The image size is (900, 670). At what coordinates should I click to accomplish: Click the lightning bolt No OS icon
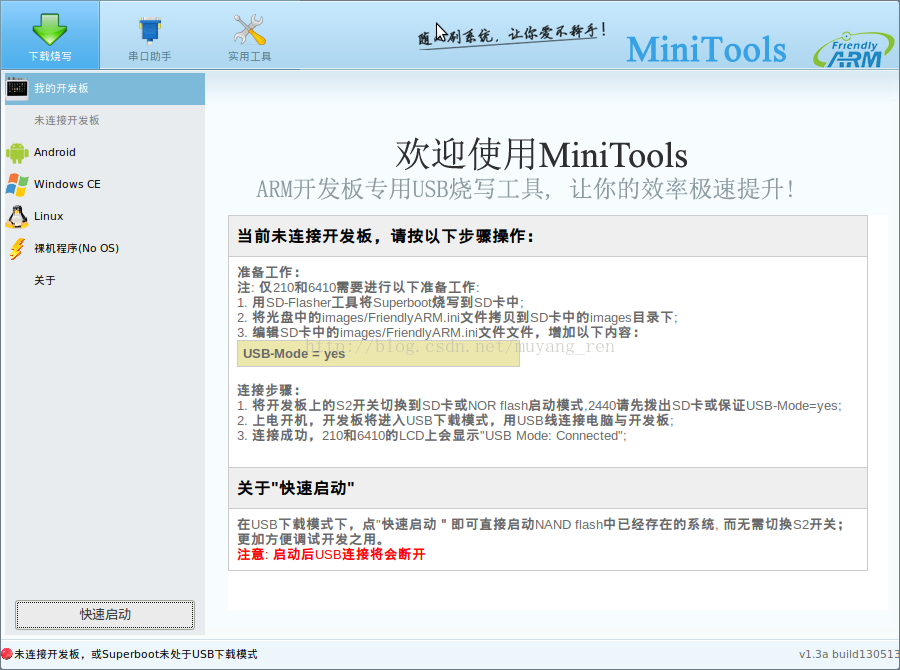(x=17, y=249)
